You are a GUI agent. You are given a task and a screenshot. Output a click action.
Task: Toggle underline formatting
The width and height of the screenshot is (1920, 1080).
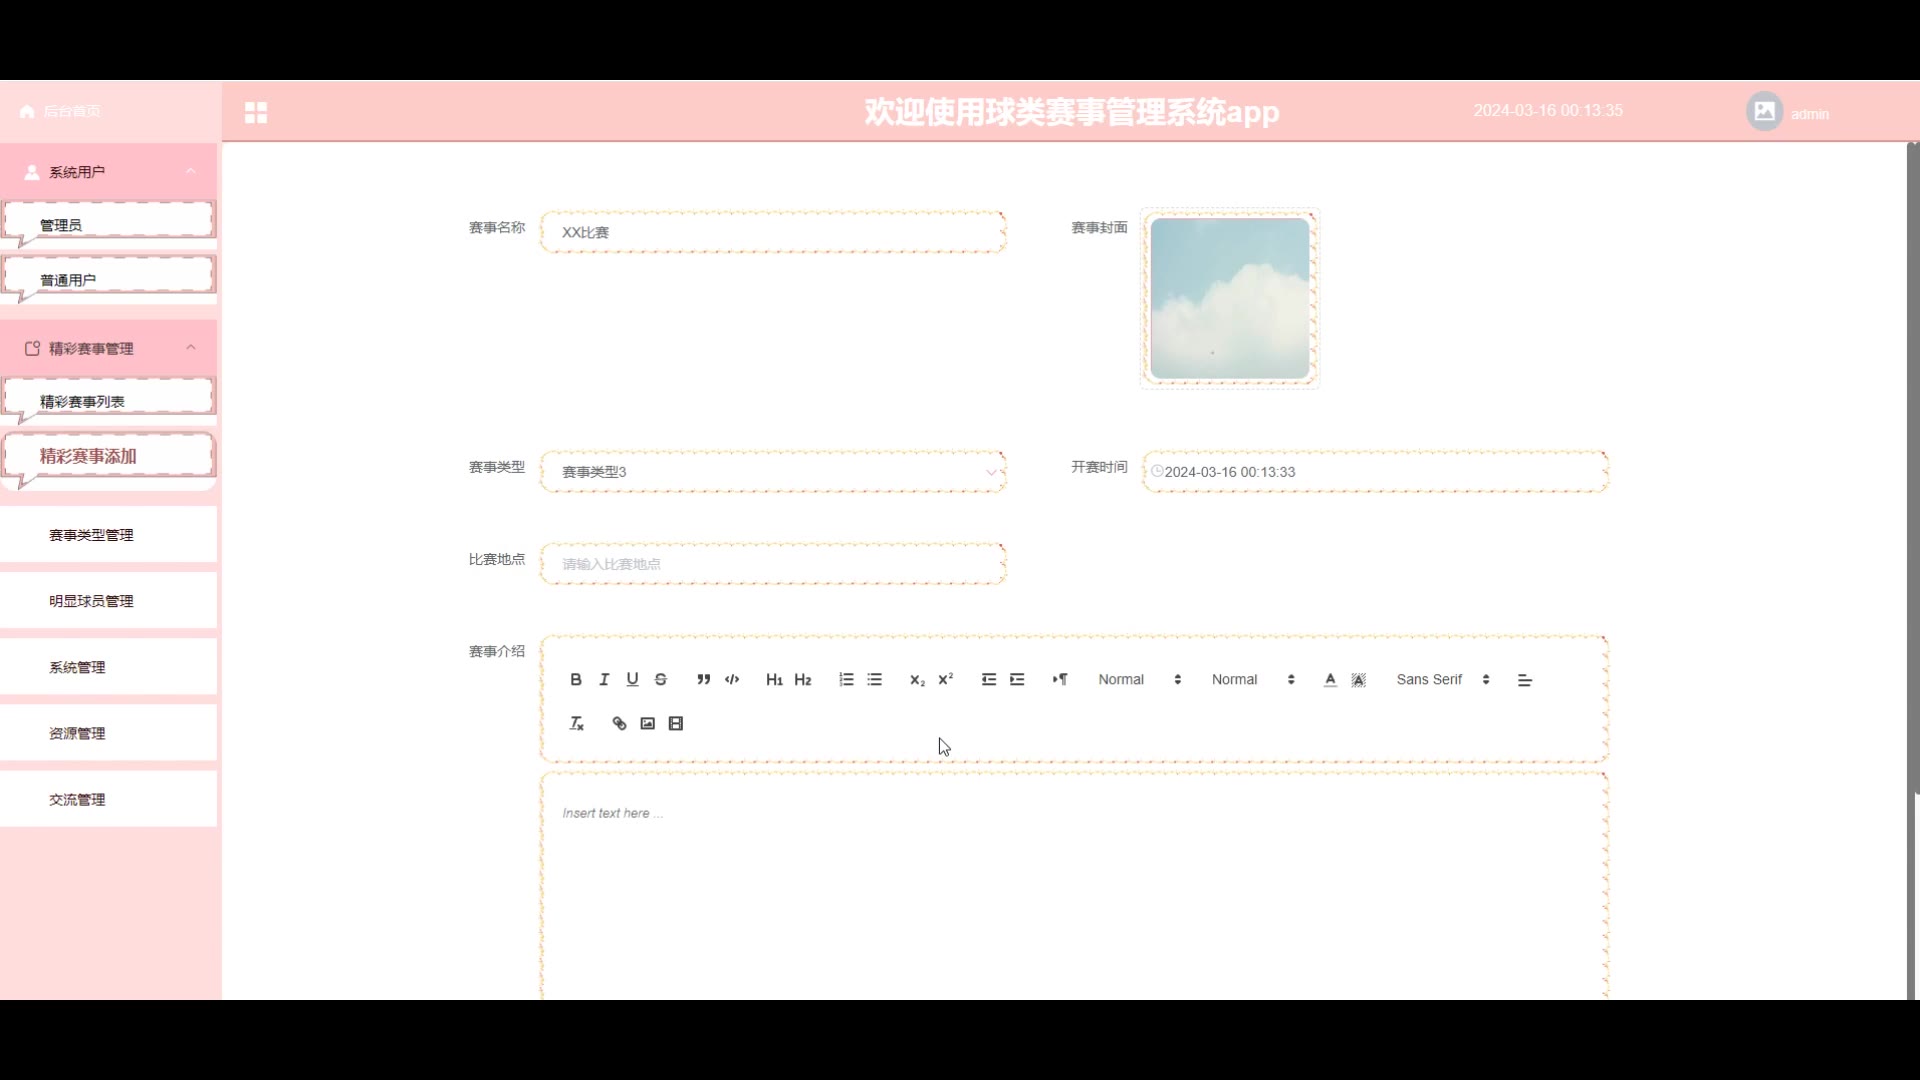click(x=632, y=680)
